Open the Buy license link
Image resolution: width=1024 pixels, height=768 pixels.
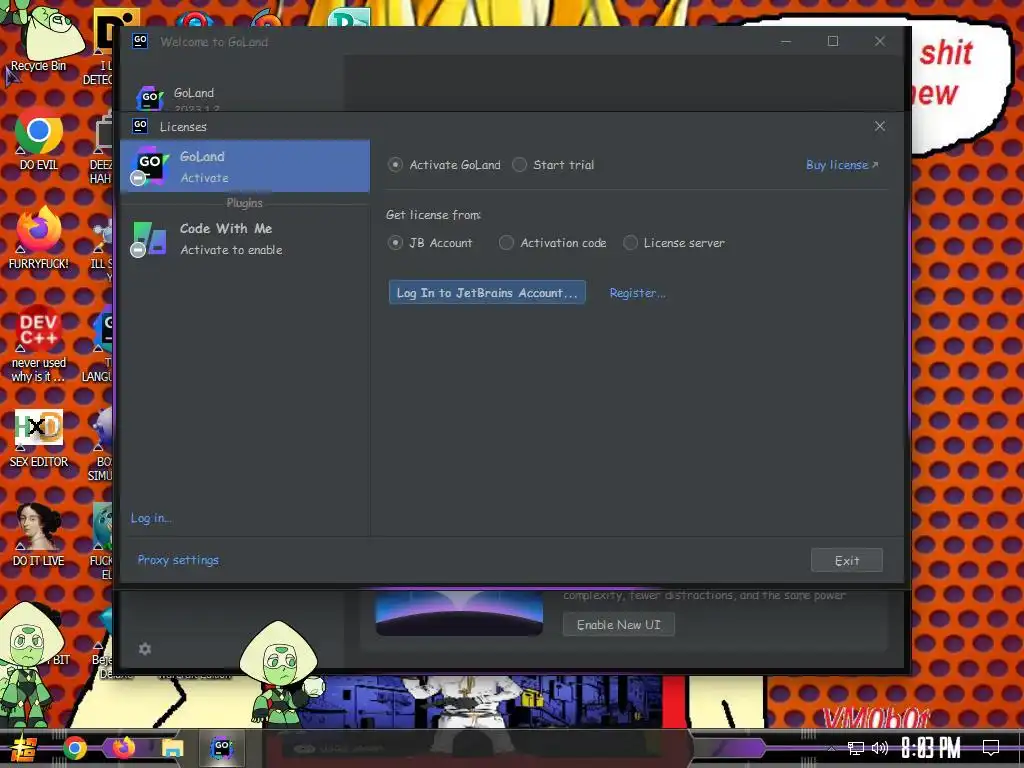pyautogui.click(x=842, y=165)
